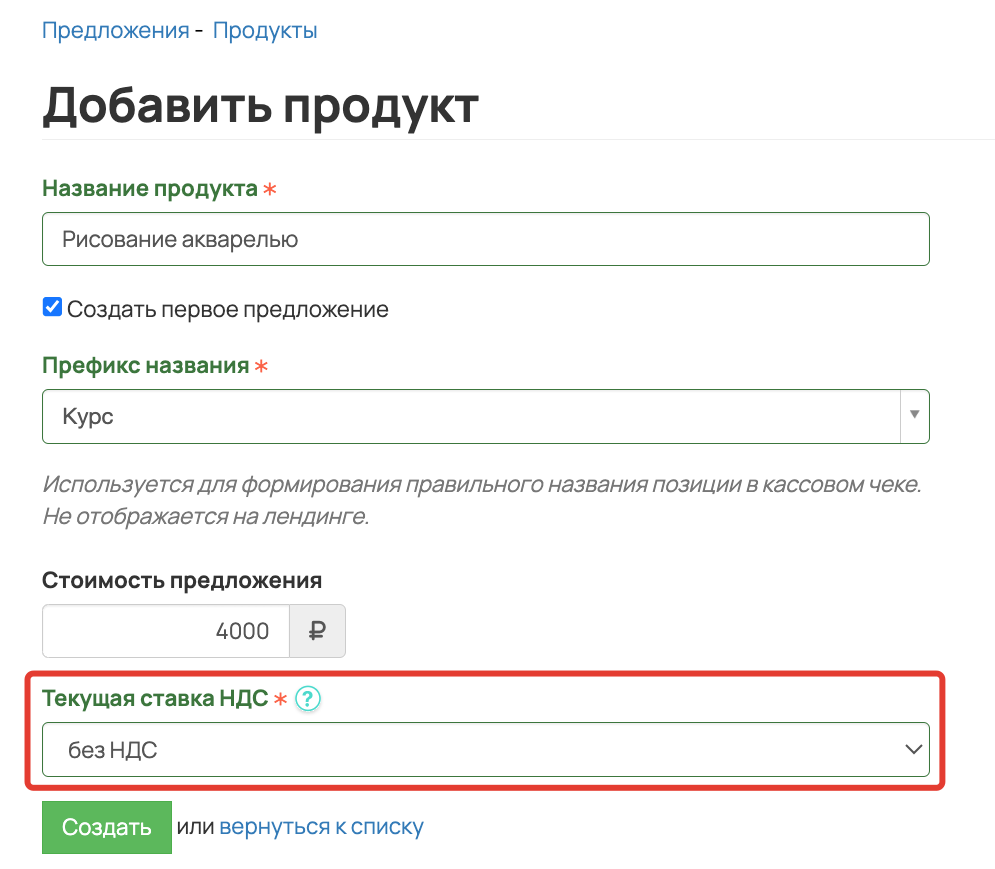
Task: Open the Продукты breadcrumb link
Action: [x=265, y=30]
